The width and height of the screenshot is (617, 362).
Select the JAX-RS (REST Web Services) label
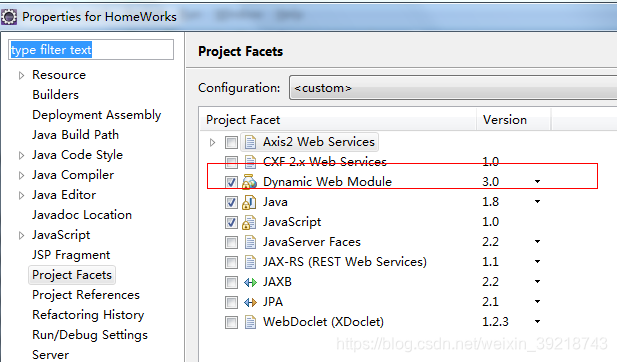pos(345,262)
